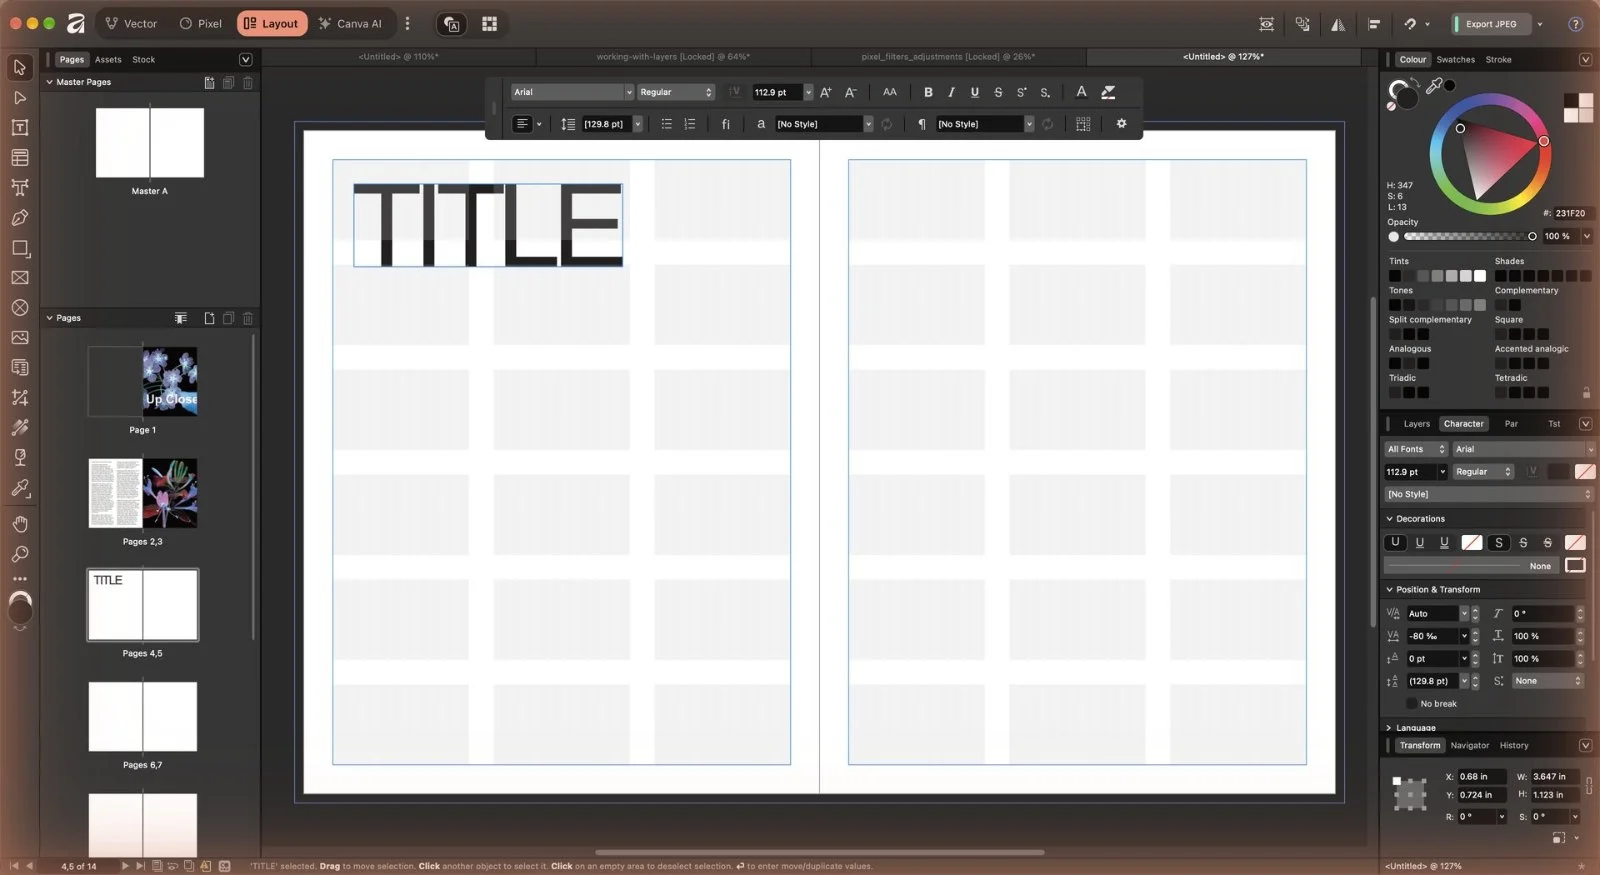1600x875 pixels.
Task: Toggle ligatures fi button
Action: tap(726, 124)
